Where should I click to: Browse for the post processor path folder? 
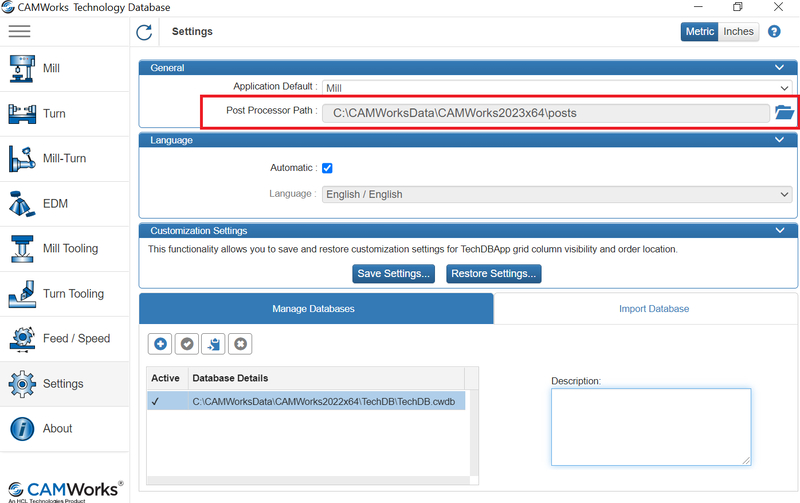click(784, 113)
